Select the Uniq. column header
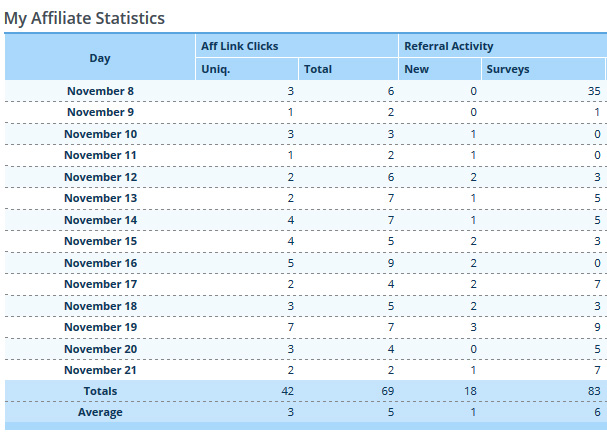The height and width of the screenshot is (439, 607). point(216,70)
